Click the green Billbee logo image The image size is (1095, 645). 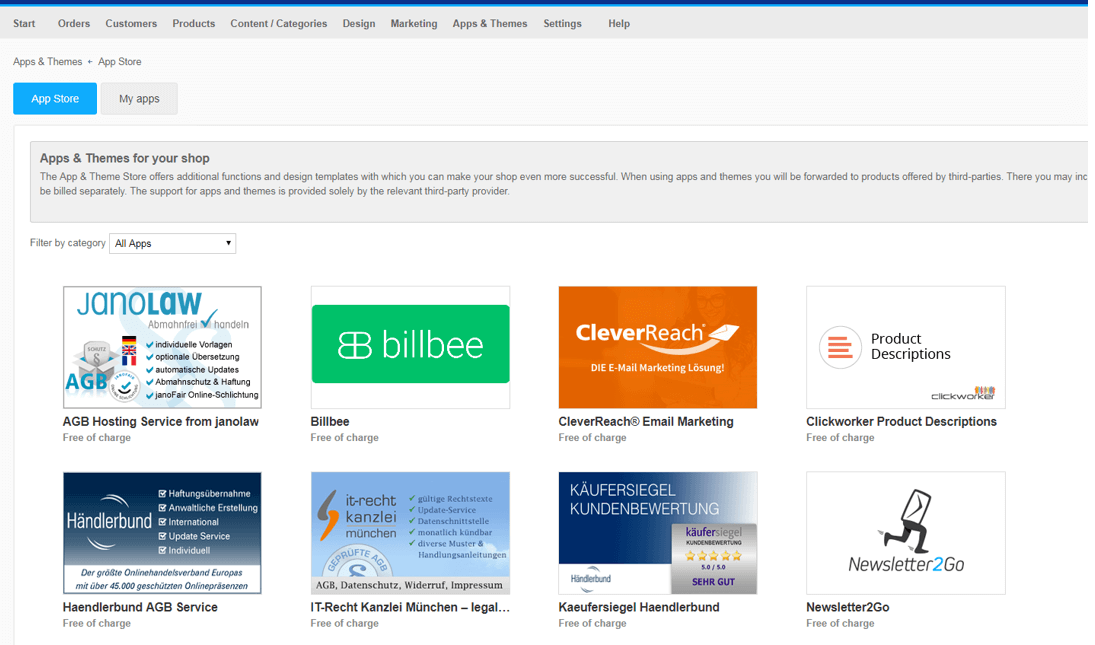tap(410, 346)
